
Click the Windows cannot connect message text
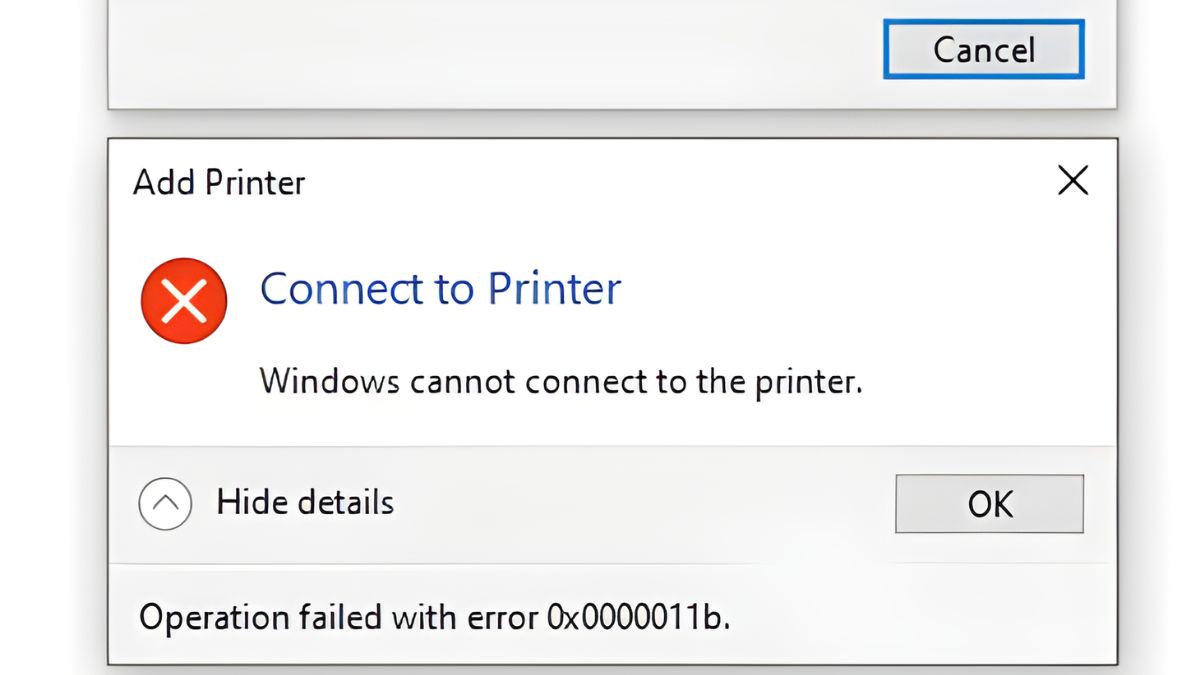[561, 381]
